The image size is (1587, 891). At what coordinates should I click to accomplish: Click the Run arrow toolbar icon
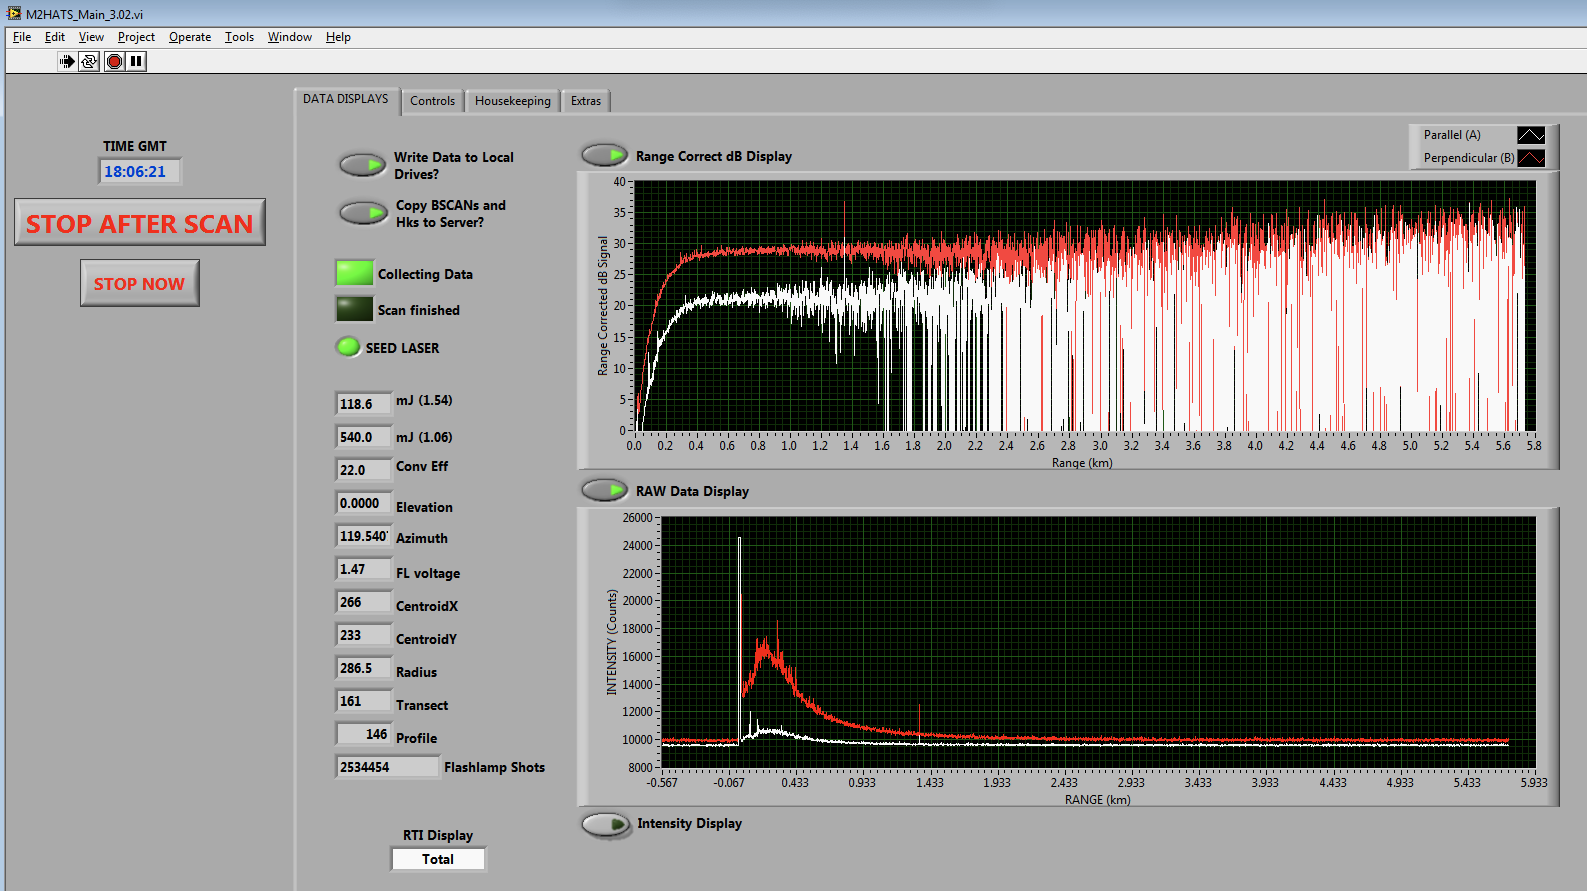(66, 61)
